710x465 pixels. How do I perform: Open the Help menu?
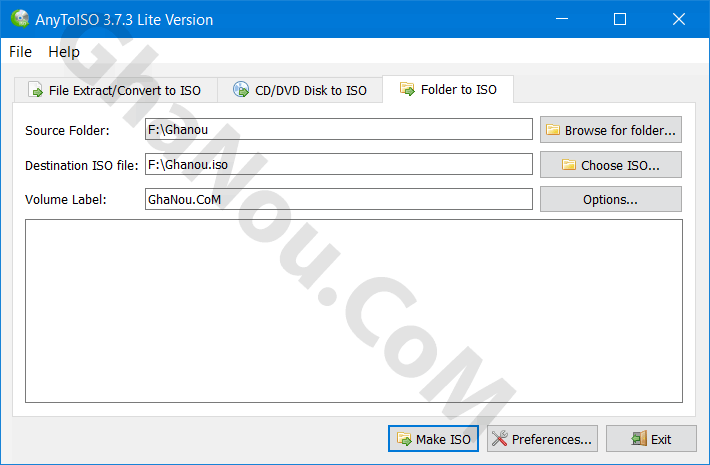coord(64,52)
